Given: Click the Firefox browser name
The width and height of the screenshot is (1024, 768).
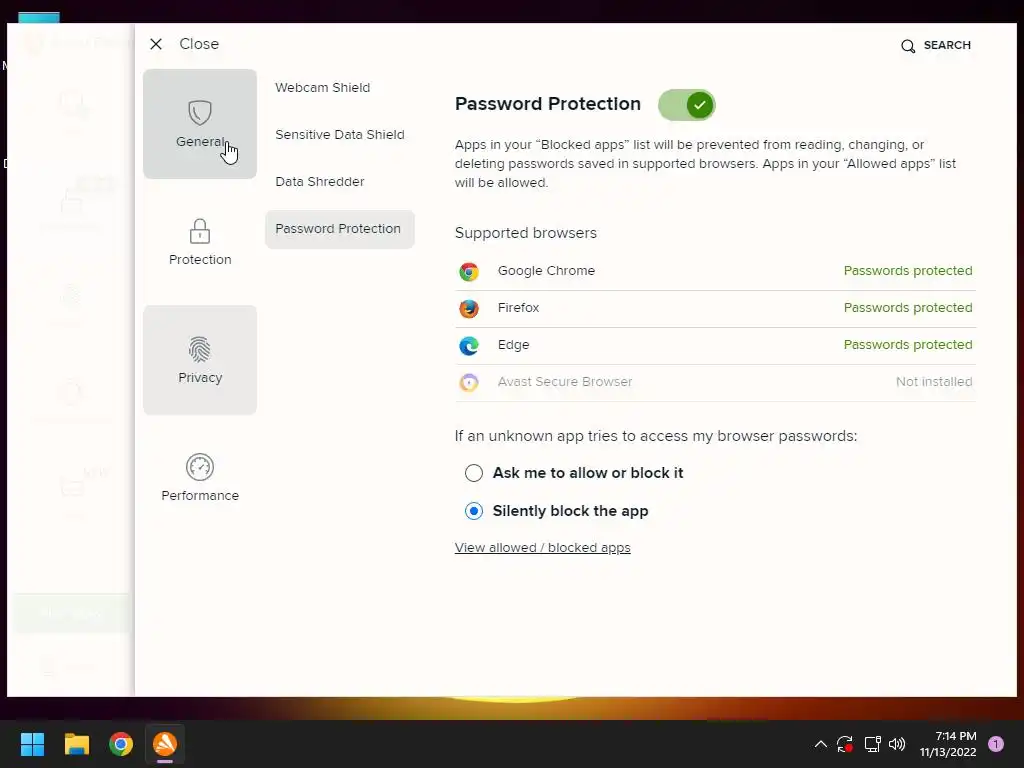Looking at the screenshot, I should point(519,308).
